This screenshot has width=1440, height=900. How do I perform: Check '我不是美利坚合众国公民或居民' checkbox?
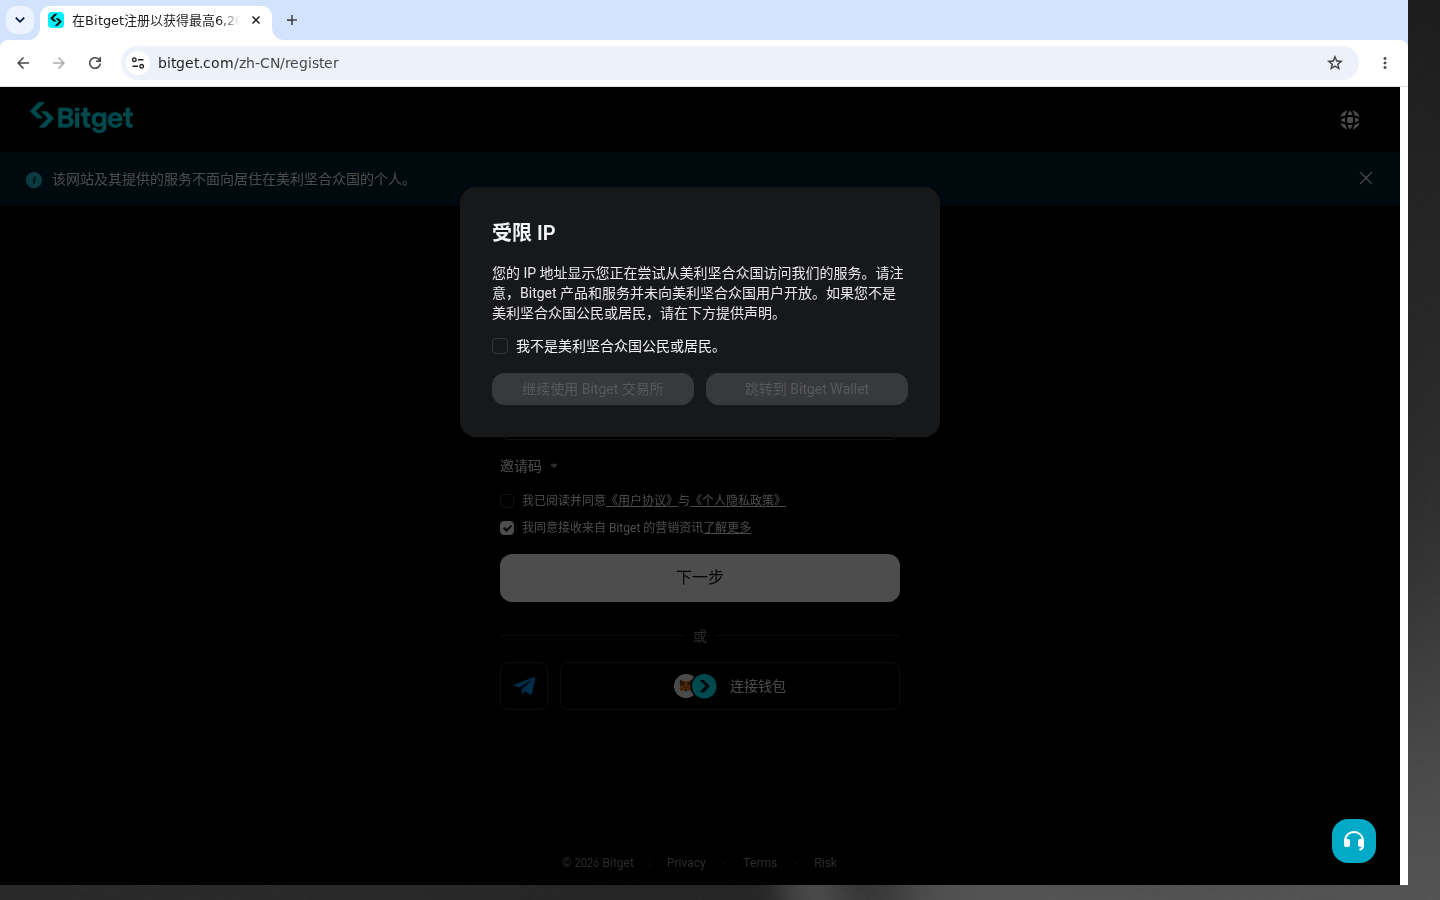[500, 346]
